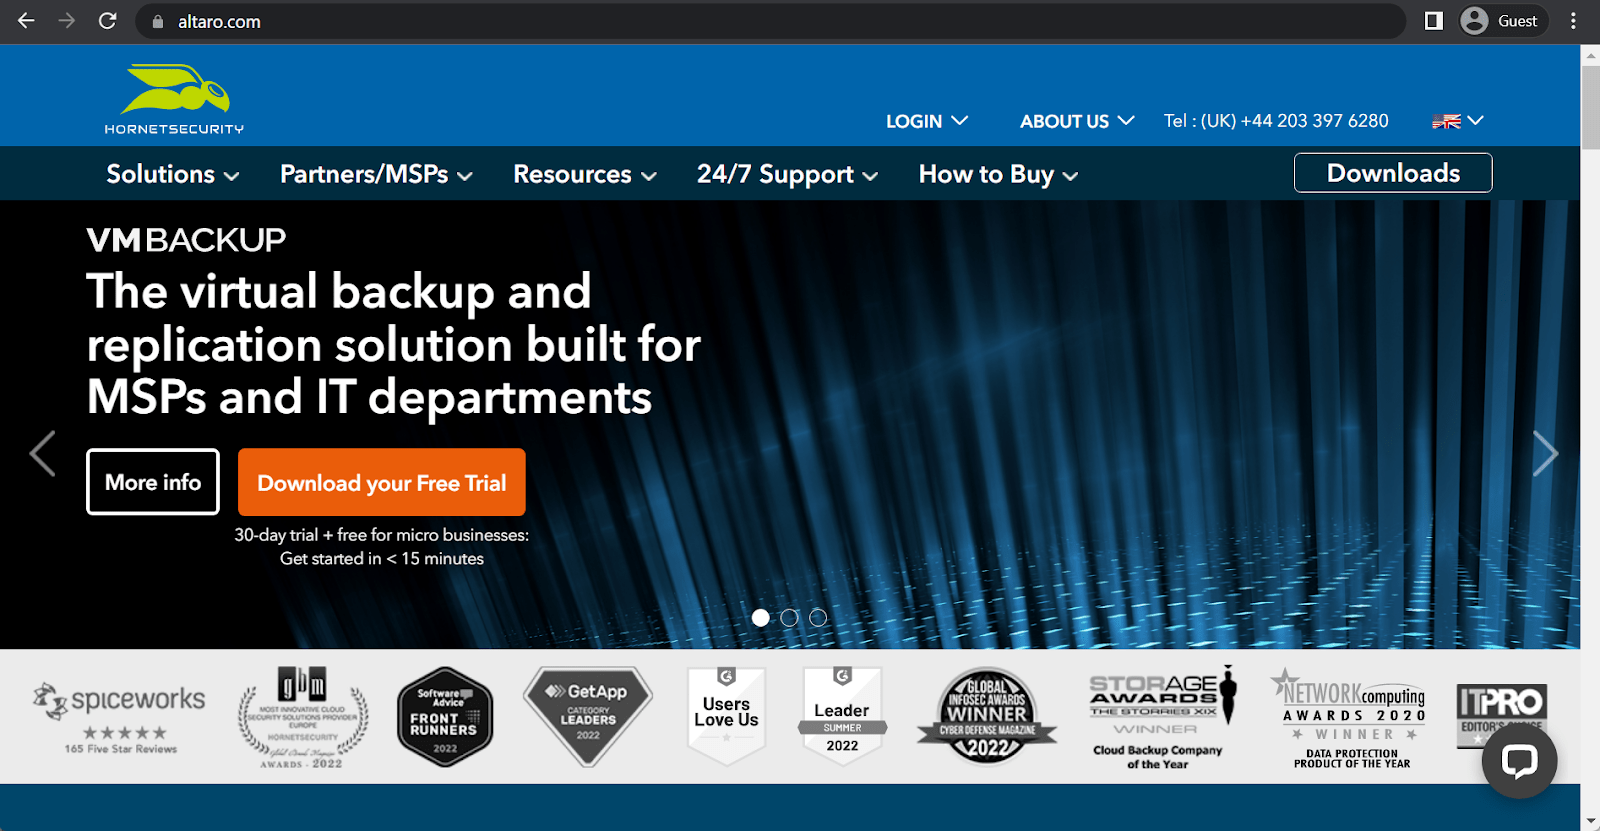The image size is (1600, 831).
Task: Select the first carousel slide dot
Action: pos(761,618)
